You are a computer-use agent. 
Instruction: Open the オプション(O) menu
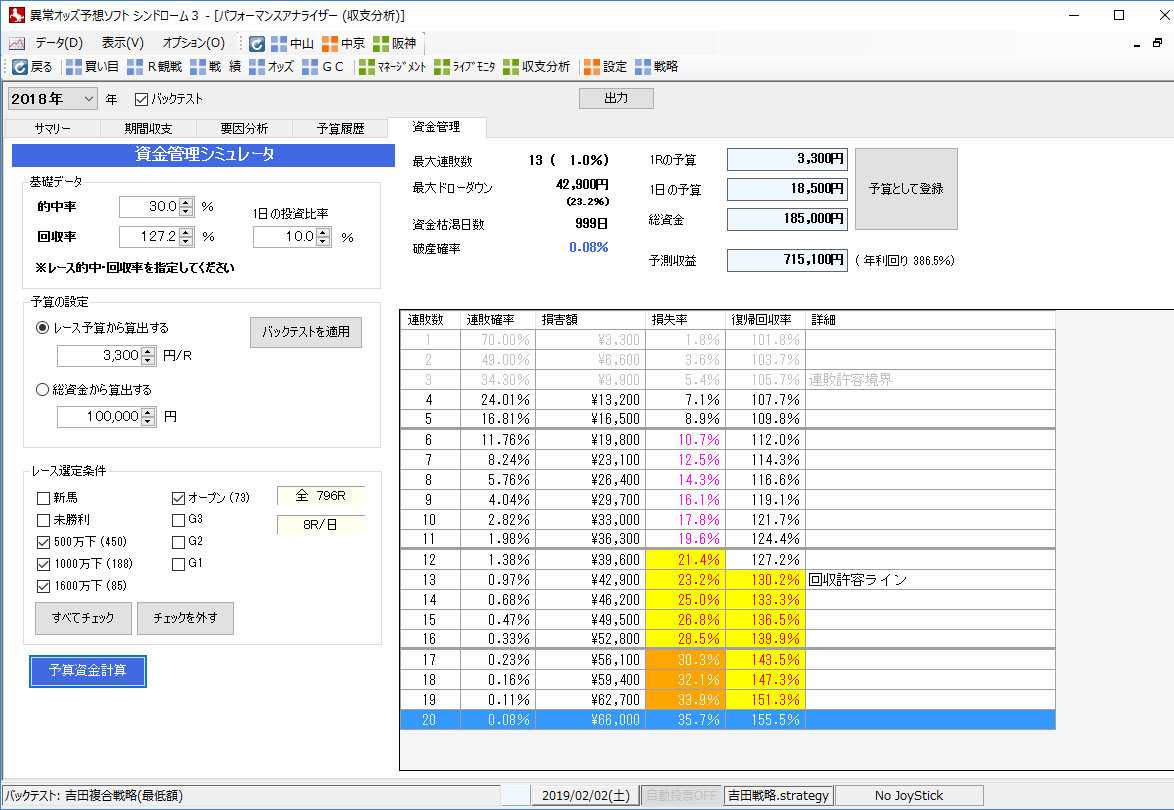[194, 43]
